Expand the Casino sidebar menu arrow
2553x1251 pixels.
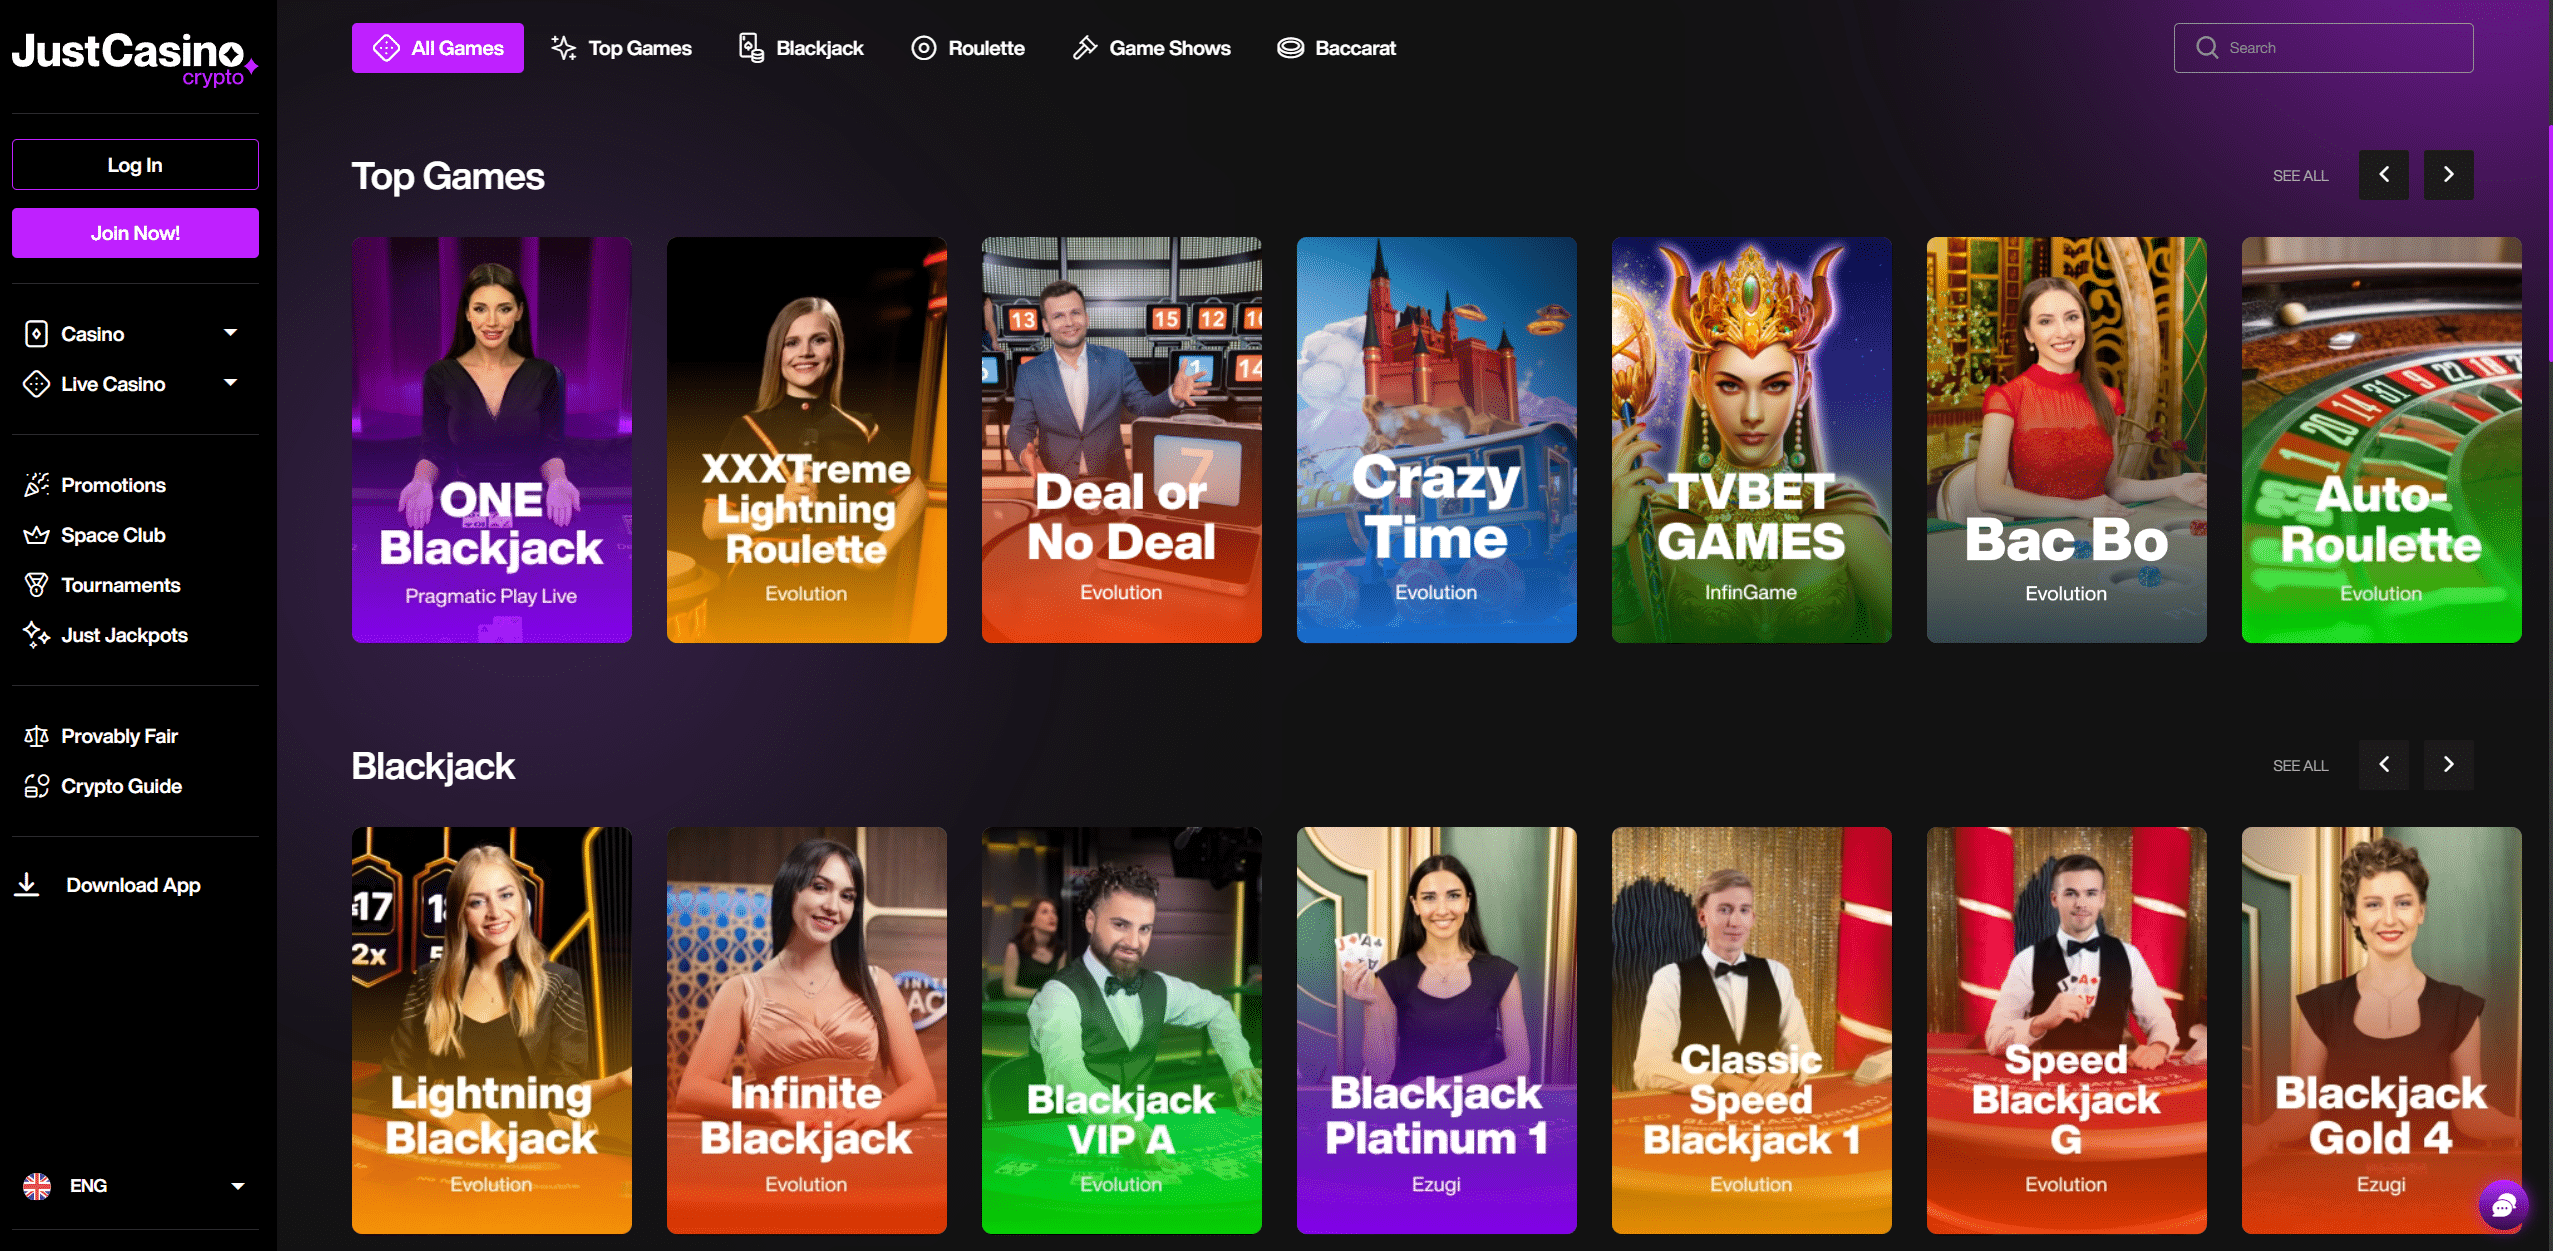click(231, 333)
